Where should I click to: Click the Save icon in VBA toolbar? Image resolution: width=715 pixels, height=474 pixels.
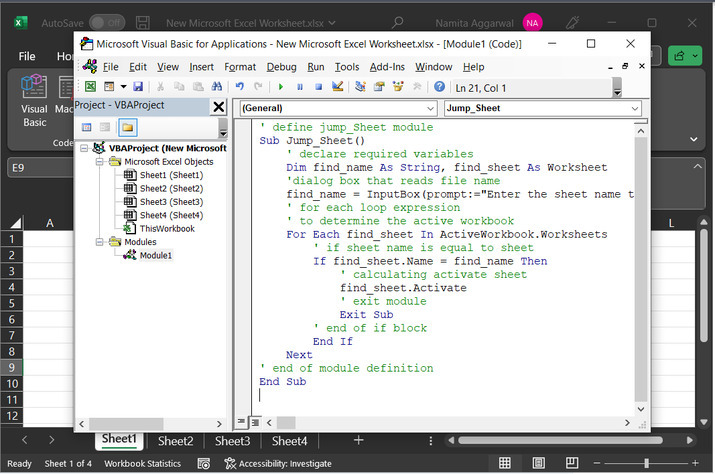pyautogui.click(x=137, y=87)
